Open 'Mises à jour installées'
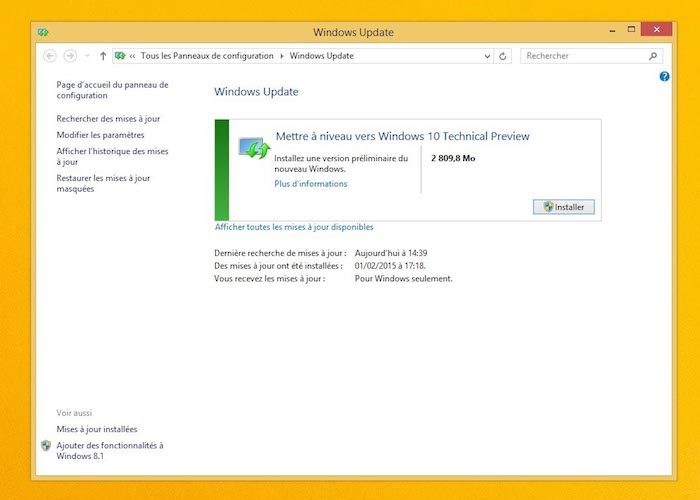700x500 pixels. coord(97,429)
